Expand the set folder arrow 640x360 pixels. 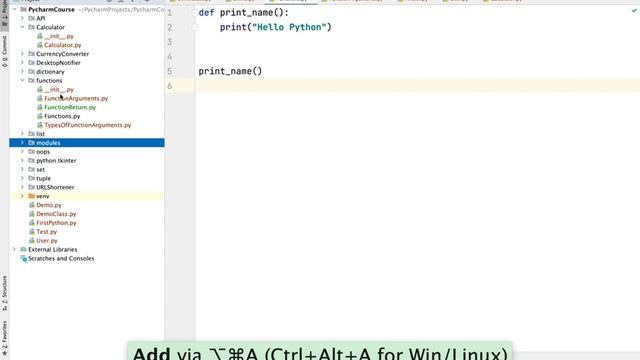pos(22,169)
